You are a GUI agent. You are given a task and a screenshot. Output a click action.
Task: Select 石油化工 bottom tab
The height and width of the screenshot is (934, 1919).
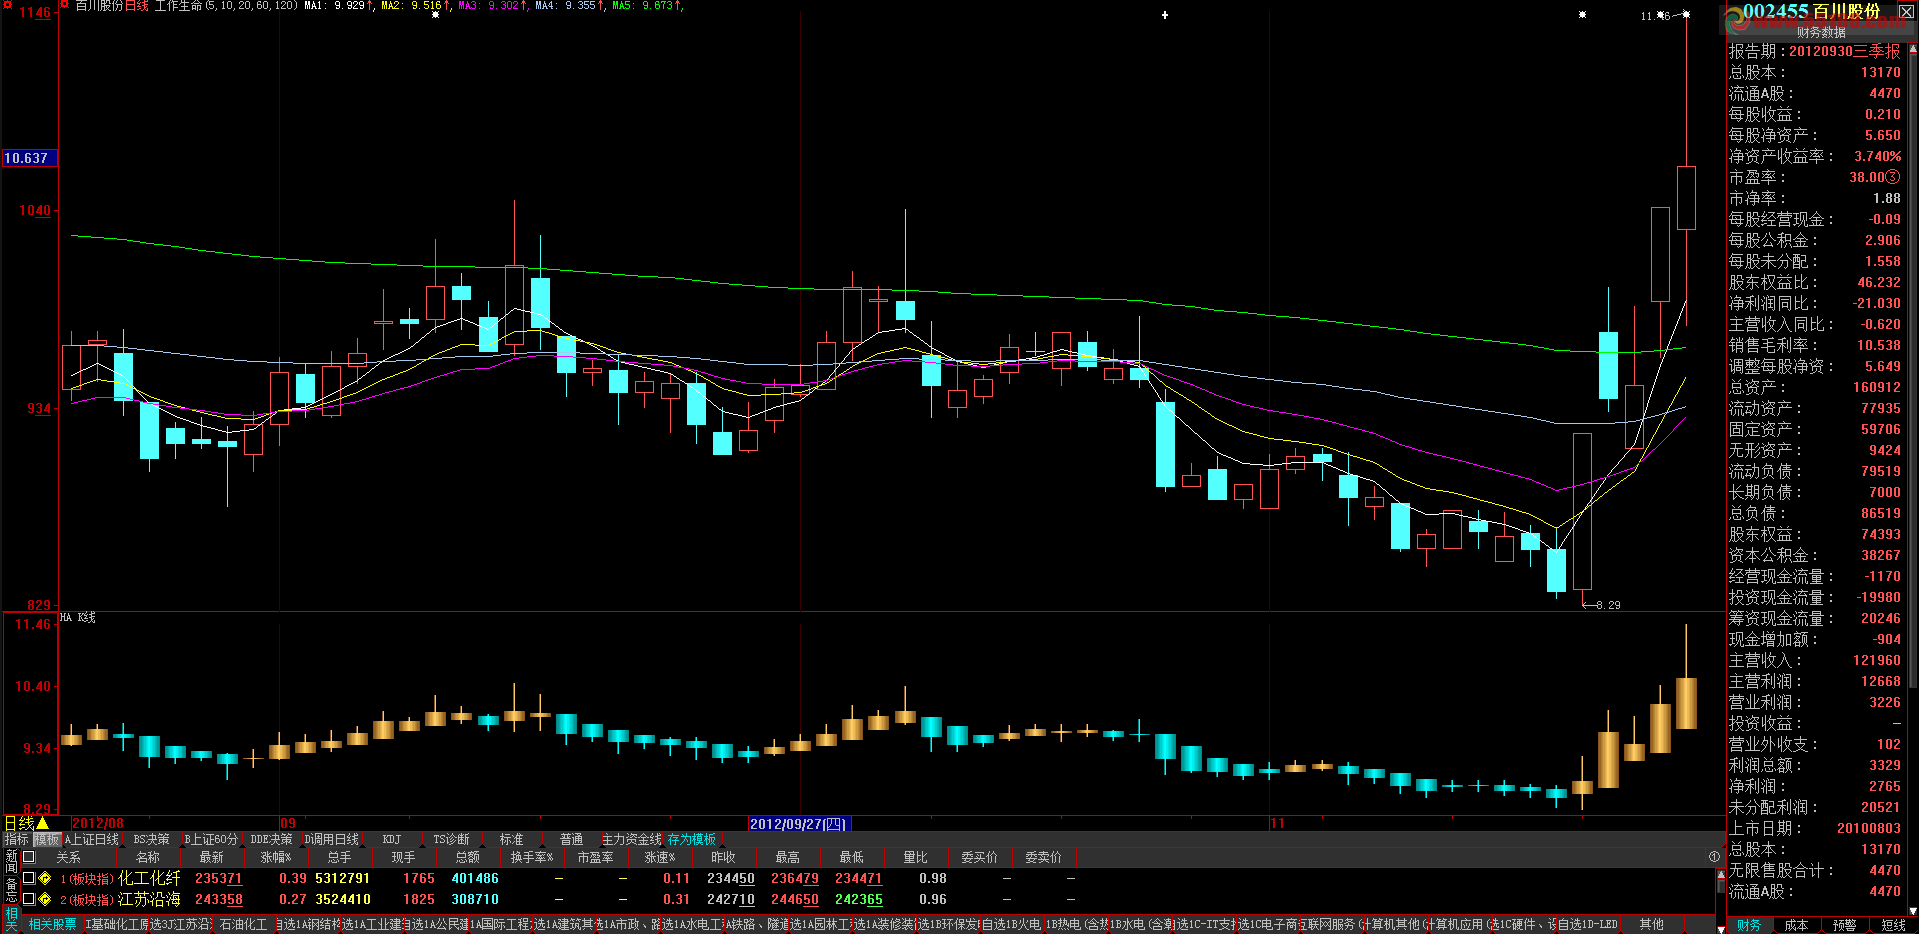pyautogui.click(x=243, y=925)
